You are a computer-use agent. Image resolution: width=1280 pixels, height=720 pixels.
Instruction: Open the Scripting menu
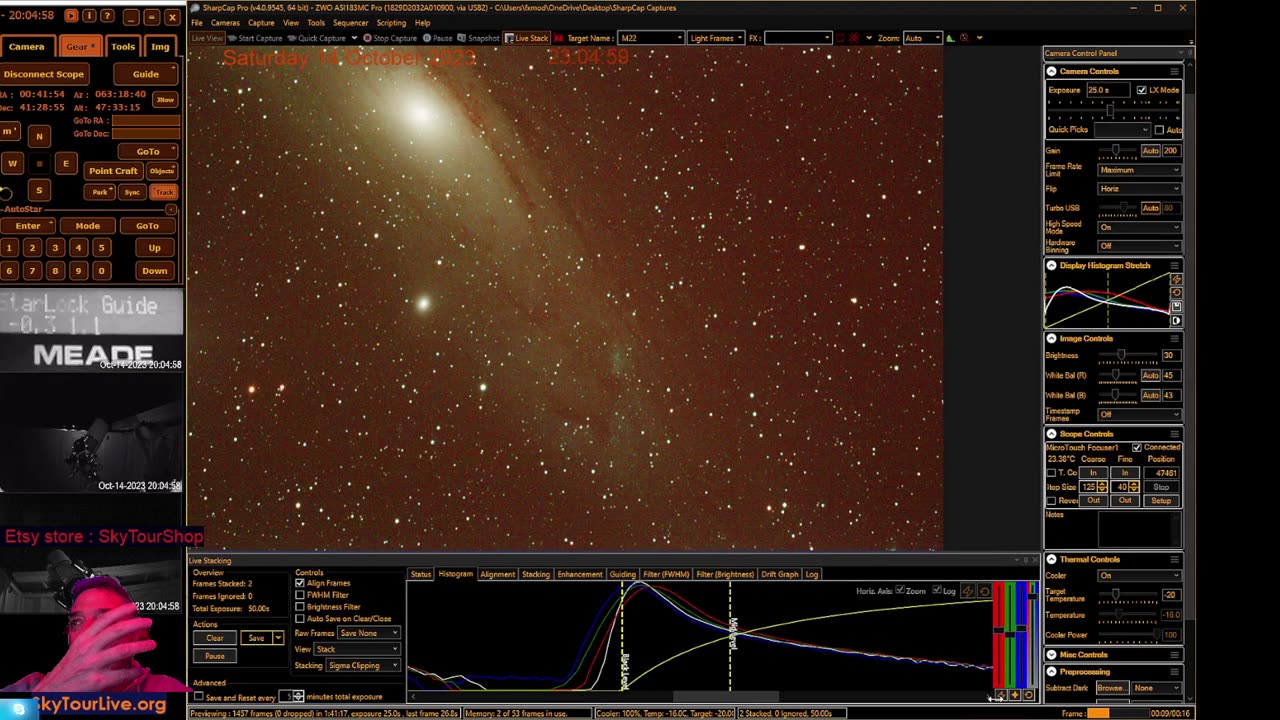(391, 23)
